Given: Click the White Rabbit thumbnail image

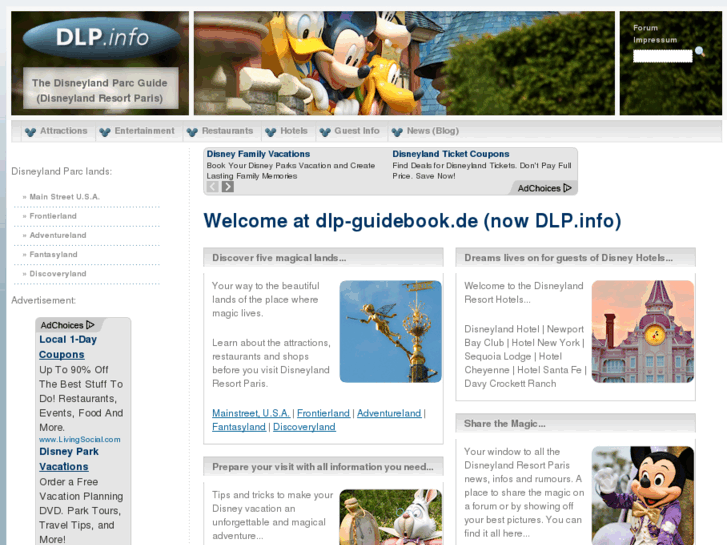Looking at the screenshot, I should (390, 517).
